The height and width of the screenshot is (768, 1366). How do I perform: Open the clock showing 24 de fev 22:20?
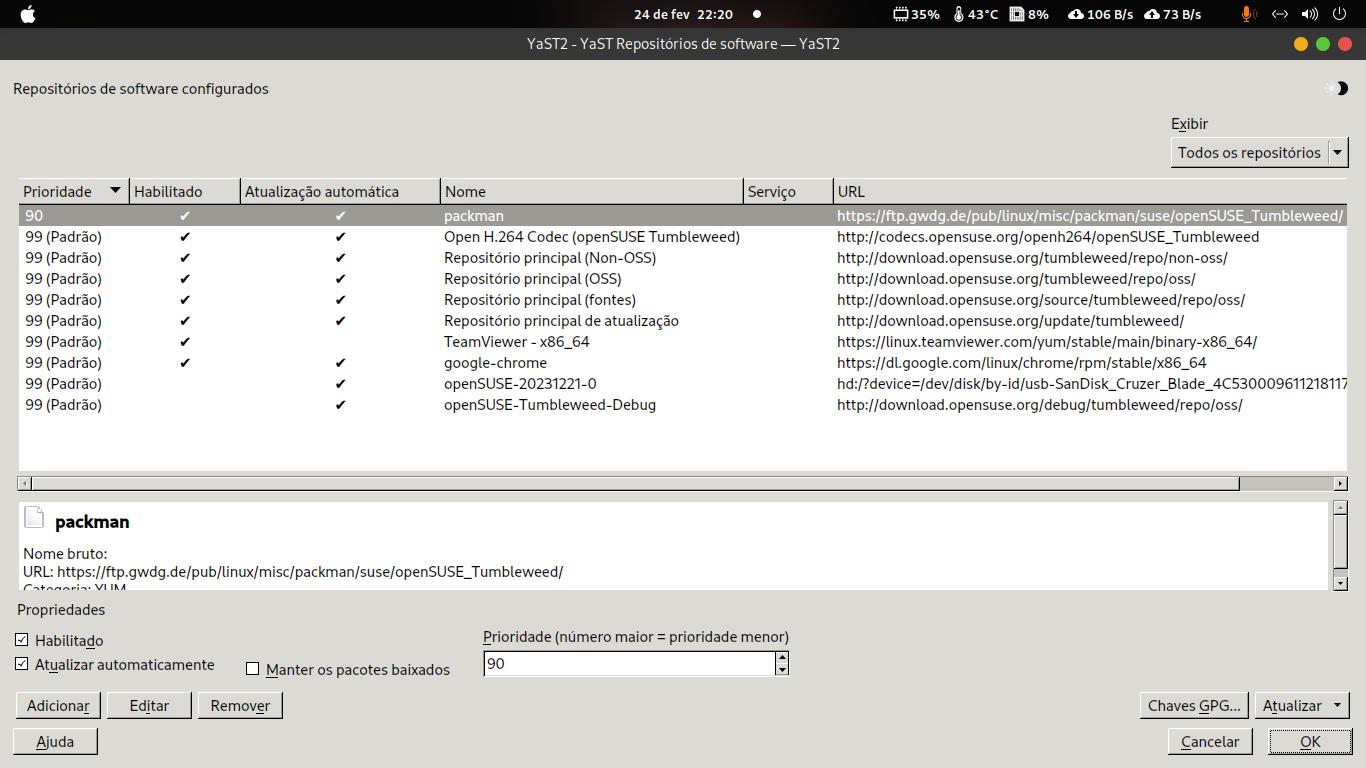(x=683, y=14)
